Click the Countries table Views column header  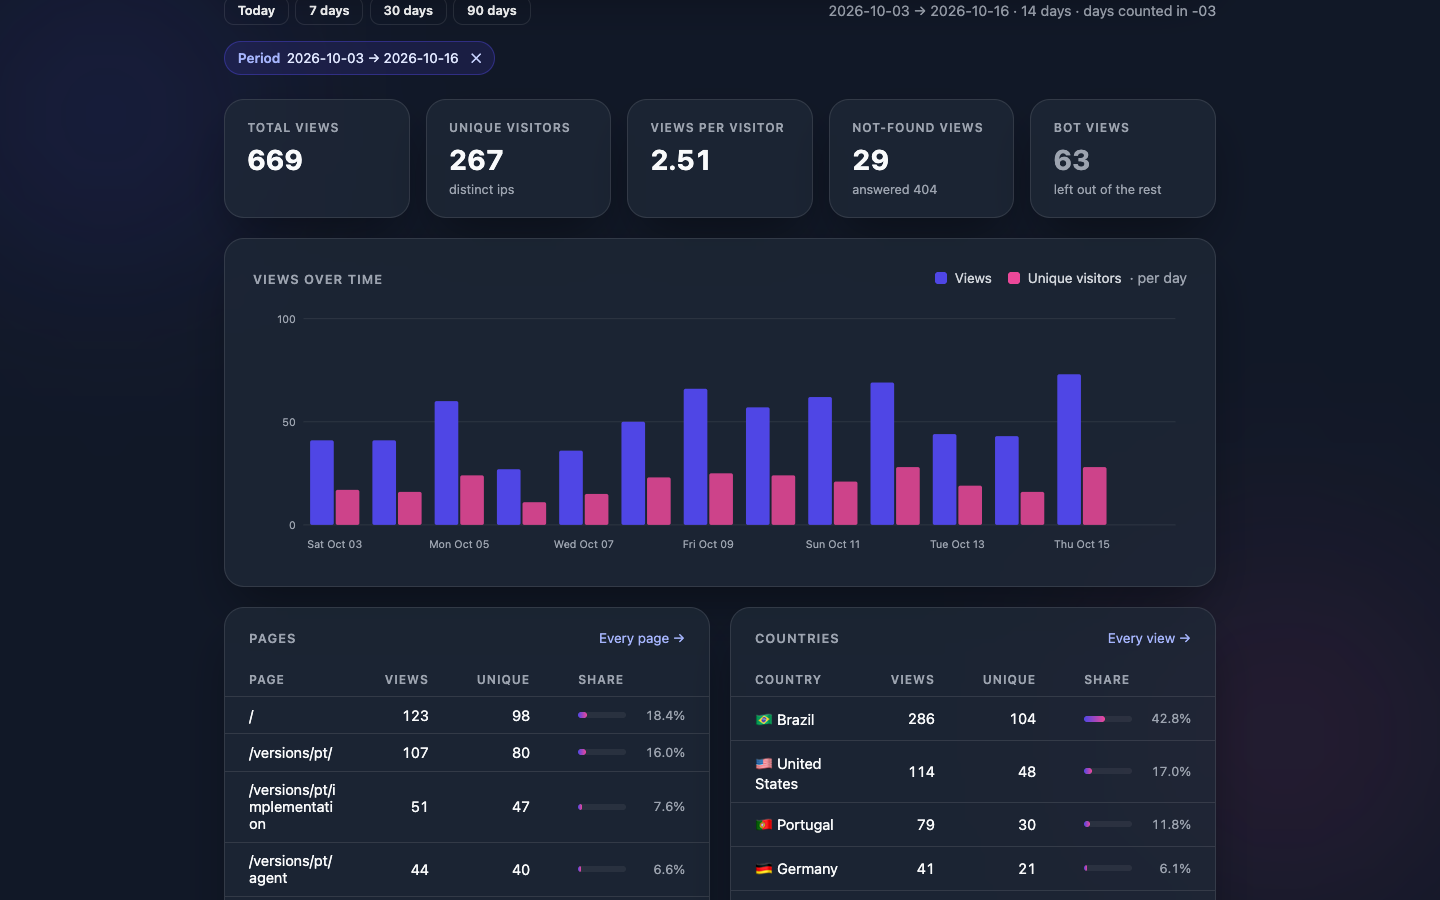tap(913, 680)
